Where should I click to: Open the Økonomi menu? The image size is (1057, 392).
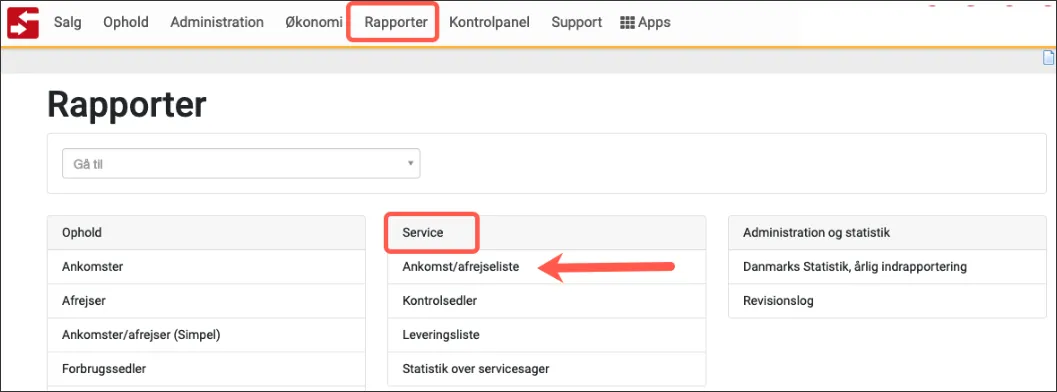tap(313, 22)
